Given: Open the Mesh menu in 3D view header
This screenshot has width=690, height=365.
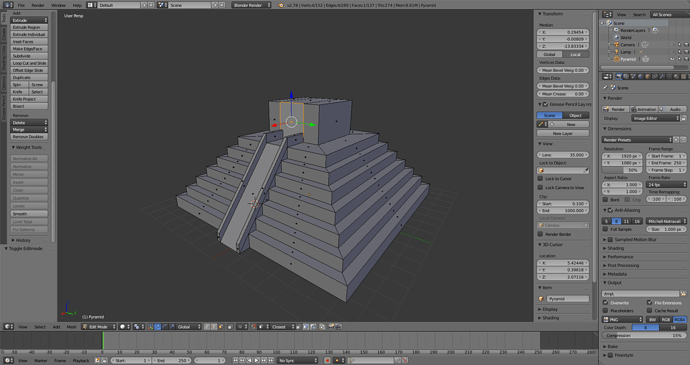Looking at the screenshot, I should pos(71,327).
